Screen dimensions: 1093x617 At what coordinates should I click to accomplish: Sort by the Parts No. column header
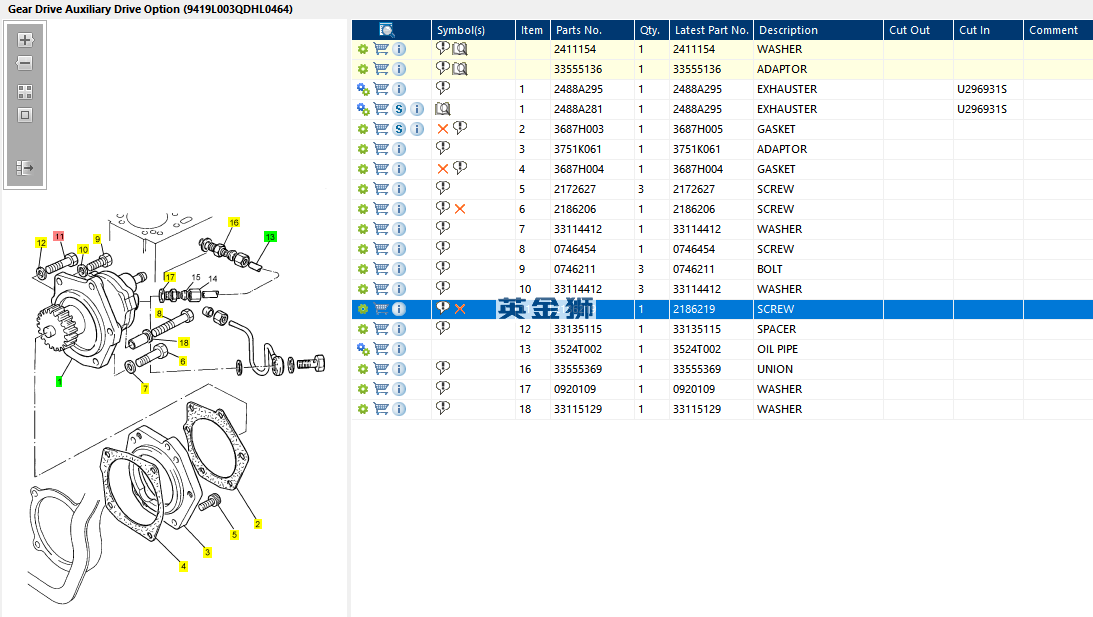pyautogui.click(x=592, y=30)
